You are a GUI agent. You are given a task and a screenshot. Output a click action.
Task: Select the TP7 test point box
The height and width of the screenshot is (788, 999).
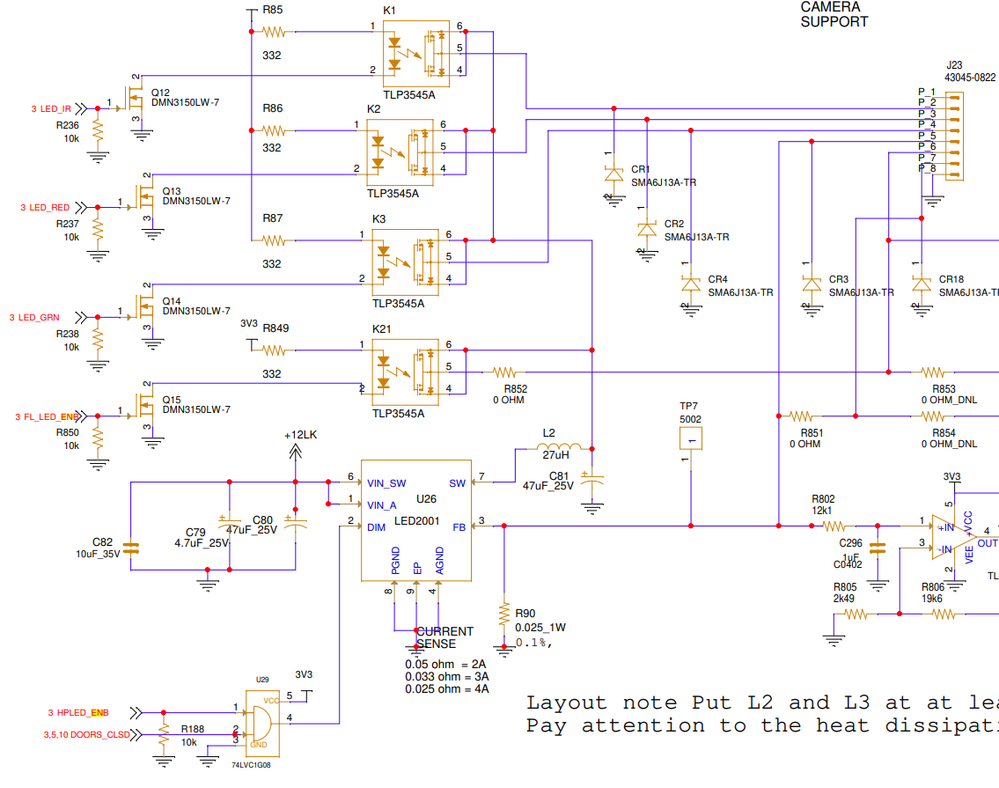coord(691,439)
